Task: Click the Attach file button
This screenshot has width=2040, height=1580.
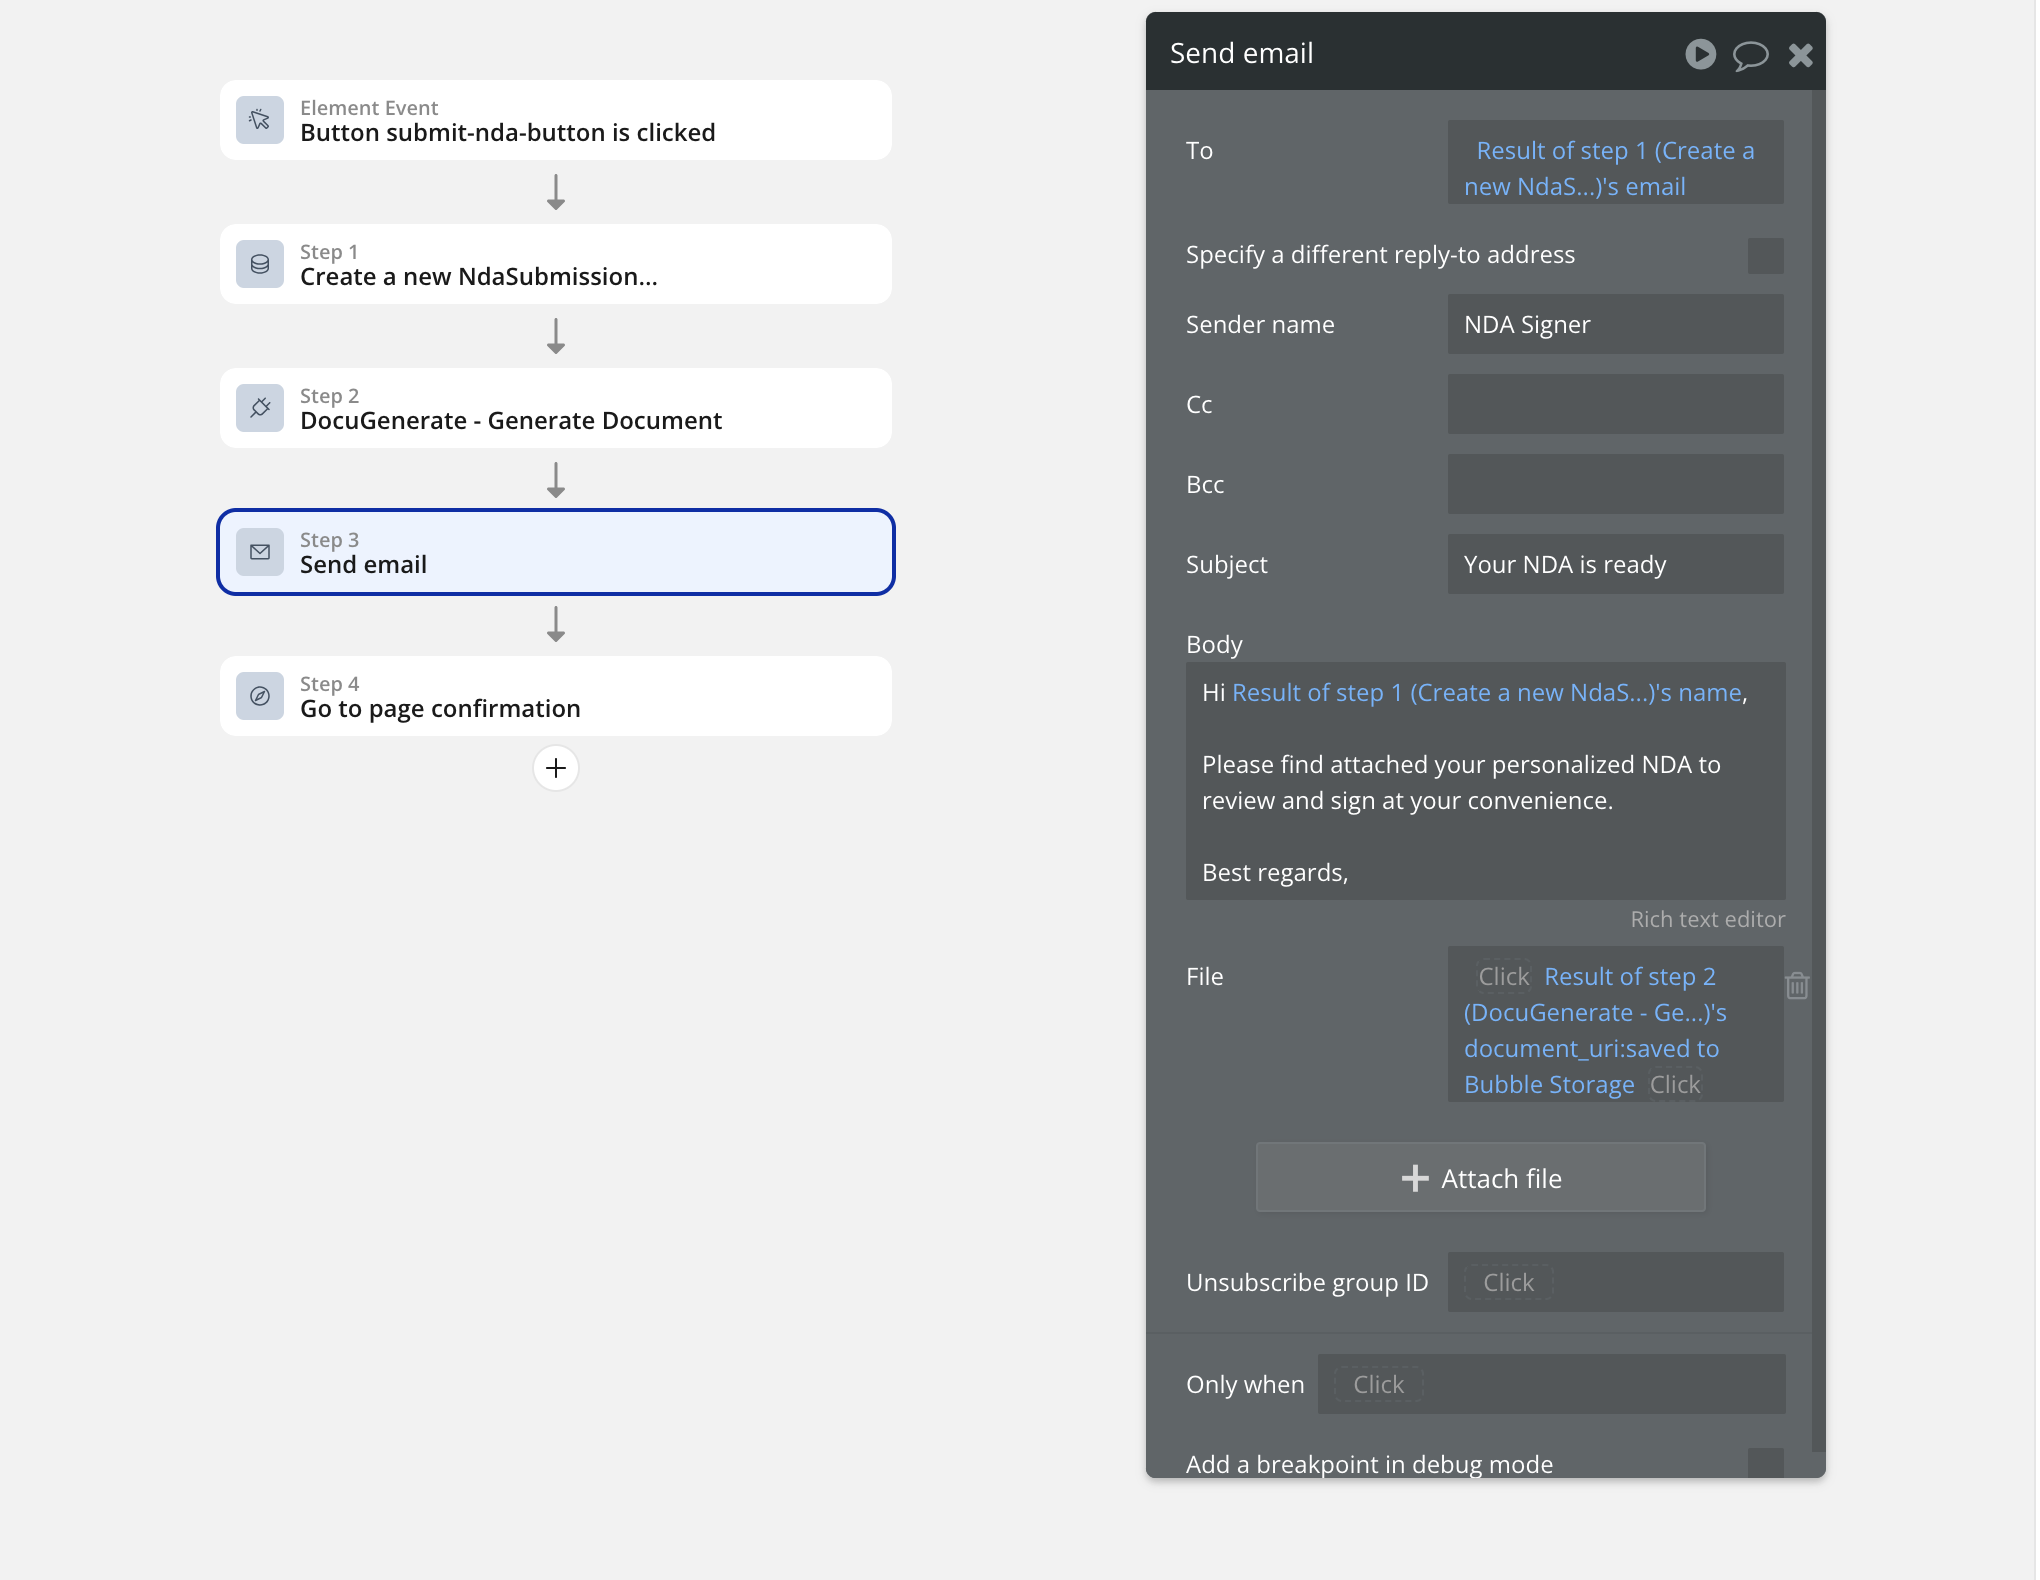Action: coord(1481,1177)
